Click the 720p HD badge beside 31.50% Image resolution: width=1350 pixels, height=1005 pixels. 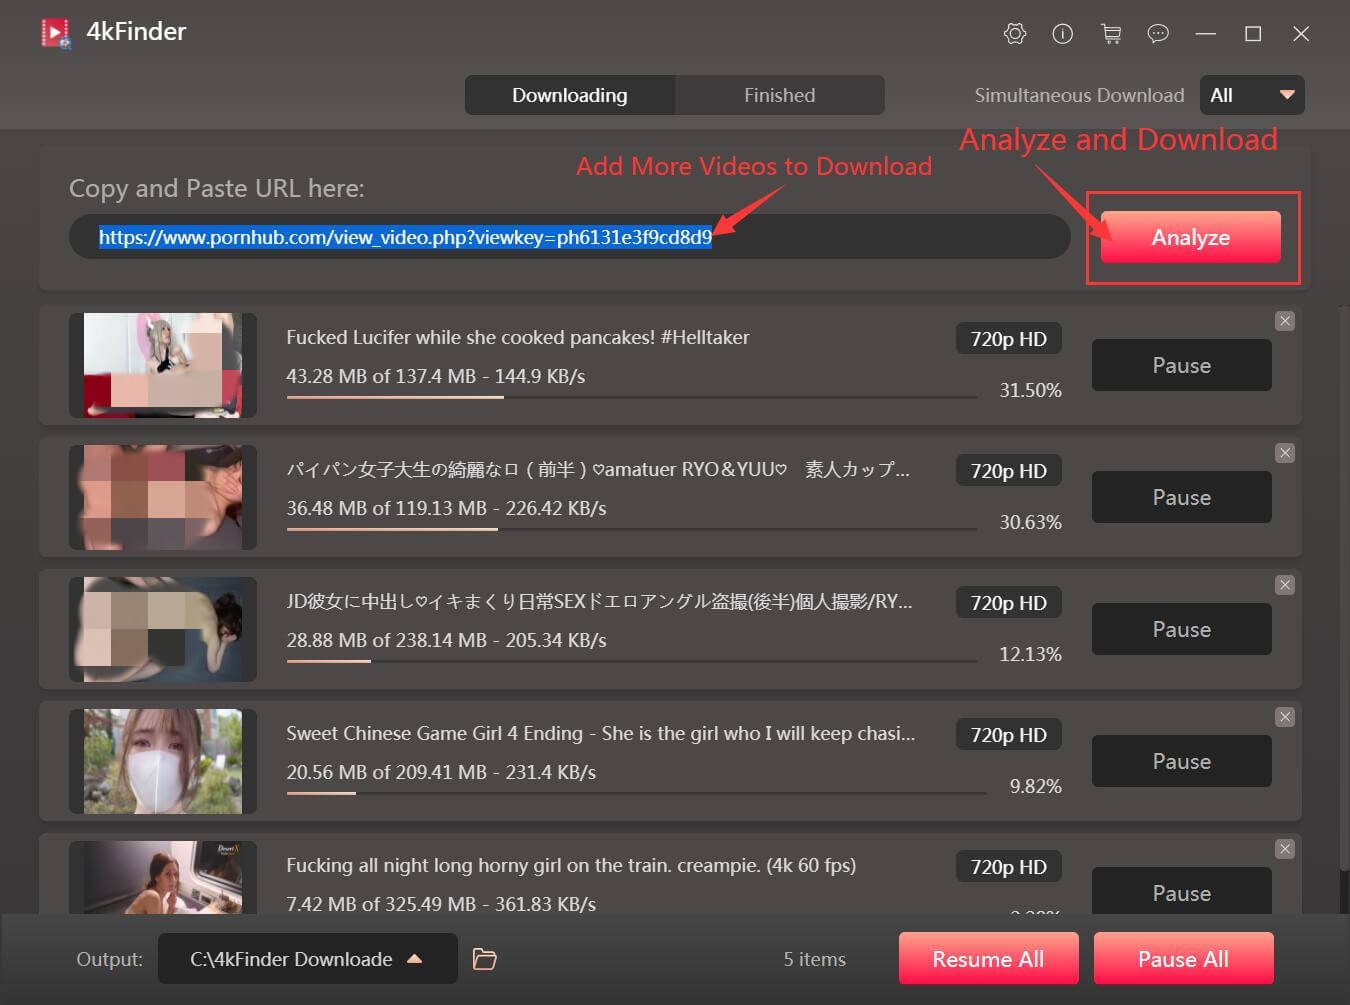[1009, 339]
